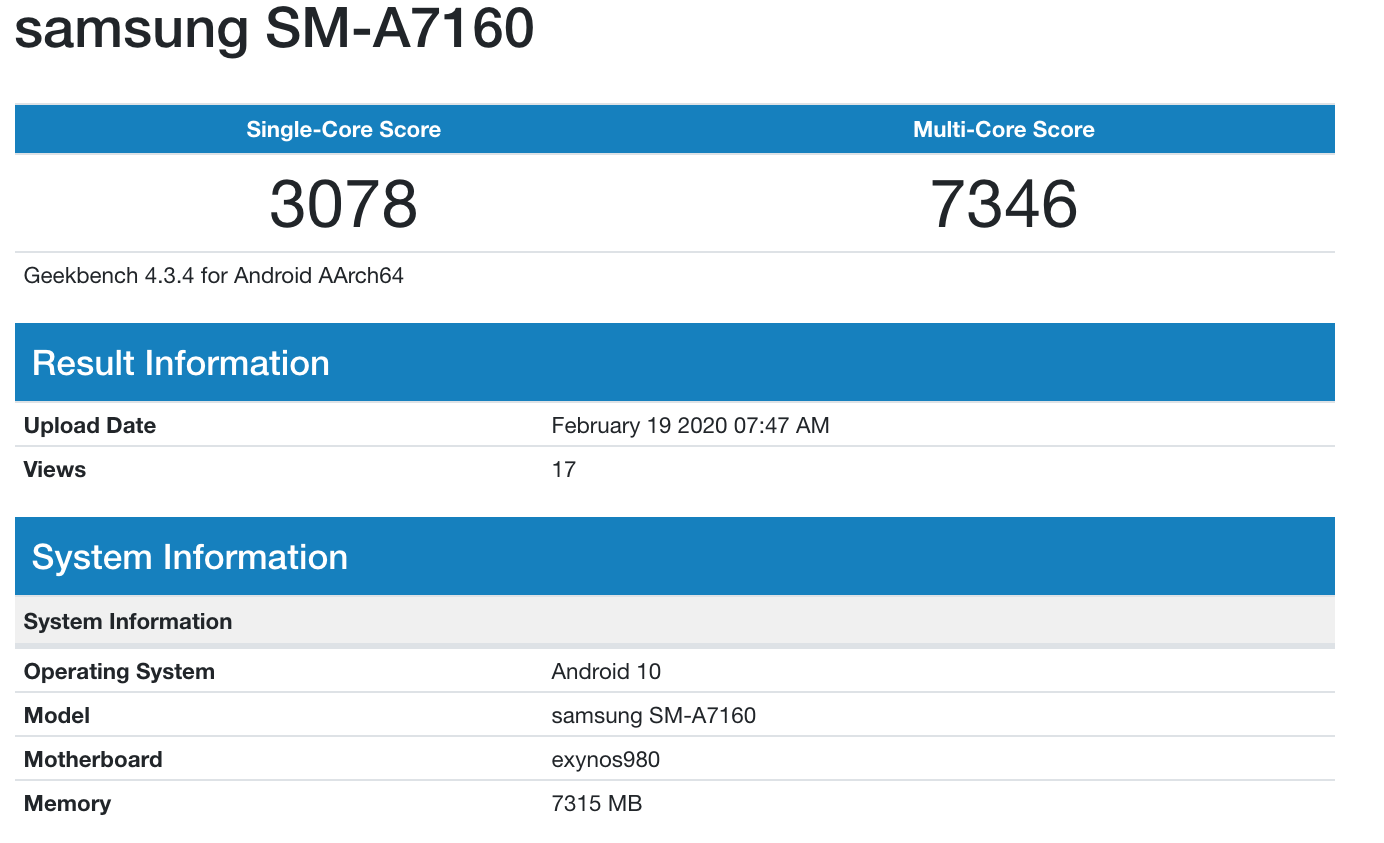Viewport: 1384px width, 843px height.
Task: Click the exynos980 motherboard value
Action: point(605,760)
